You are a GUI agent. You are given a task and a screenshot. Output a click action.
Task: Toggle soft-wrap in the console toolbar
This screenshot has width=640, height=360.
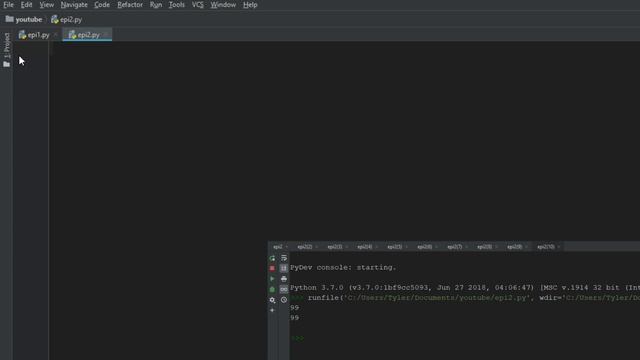[x=284, y=258]
